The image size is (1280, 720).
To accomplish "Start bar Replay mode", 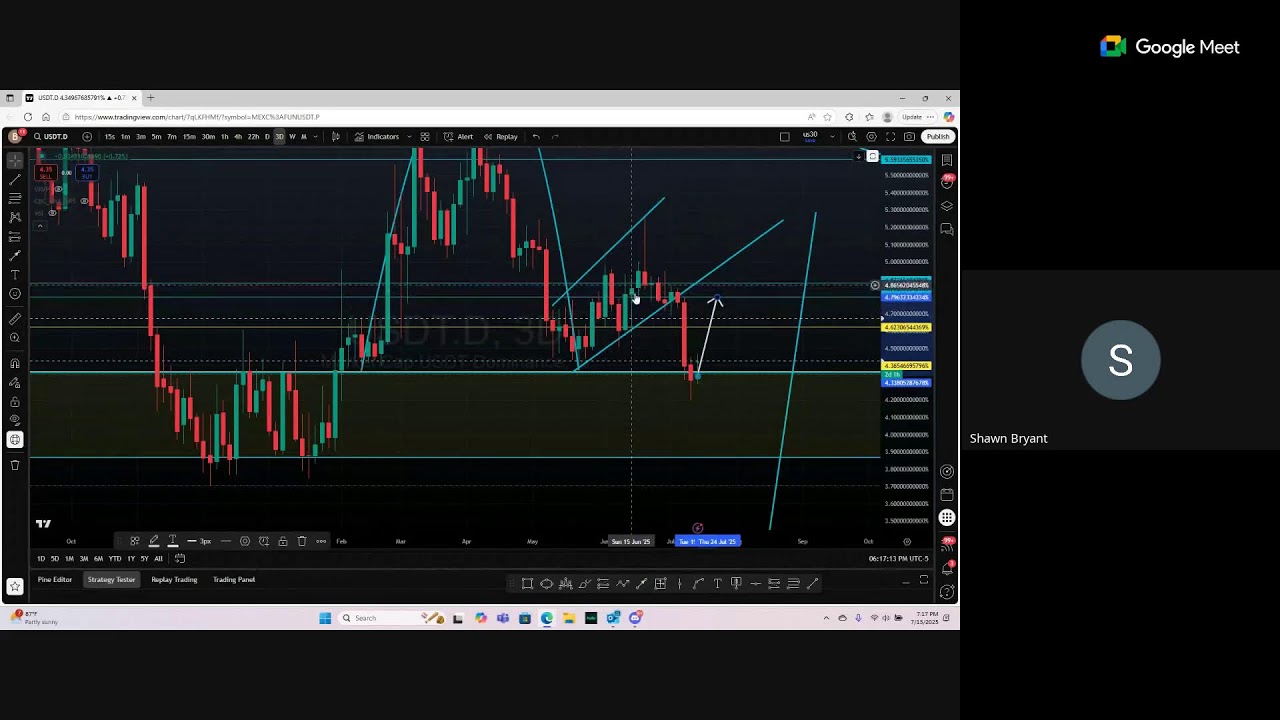I will (500, 137).
